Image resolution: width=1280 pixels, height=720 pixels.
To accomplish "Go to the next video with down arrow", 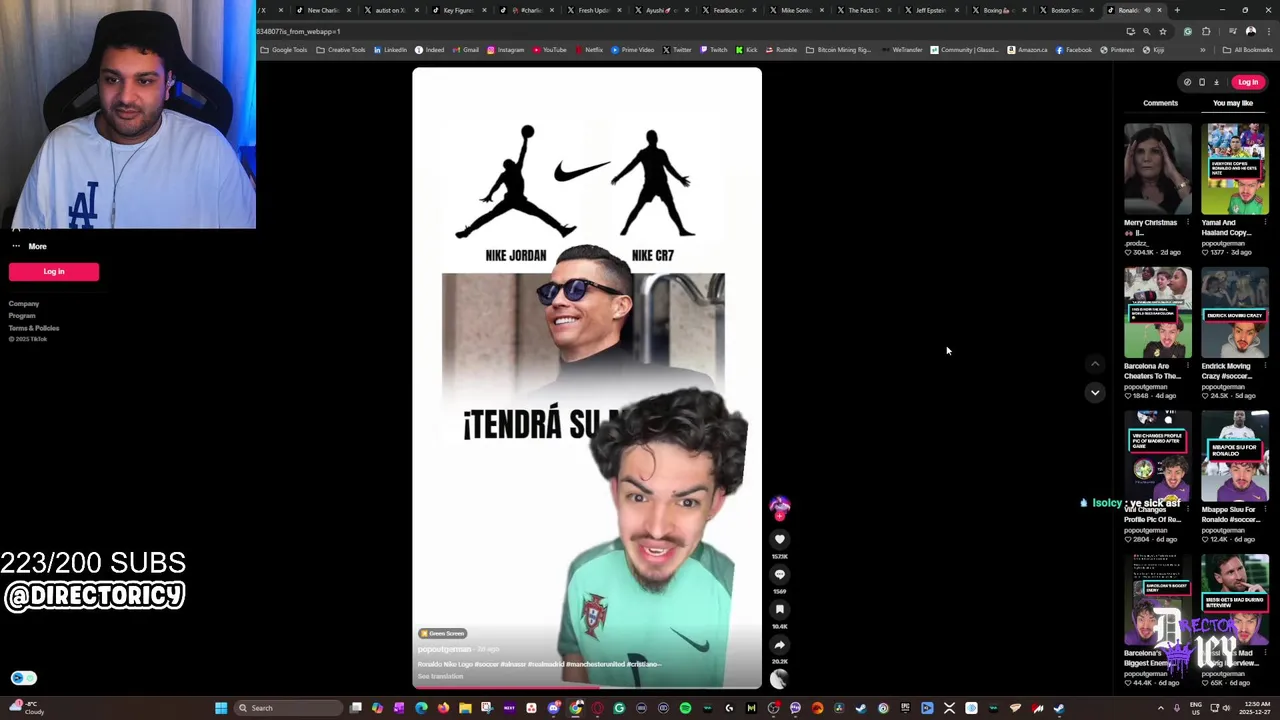I will [1095, 393].
